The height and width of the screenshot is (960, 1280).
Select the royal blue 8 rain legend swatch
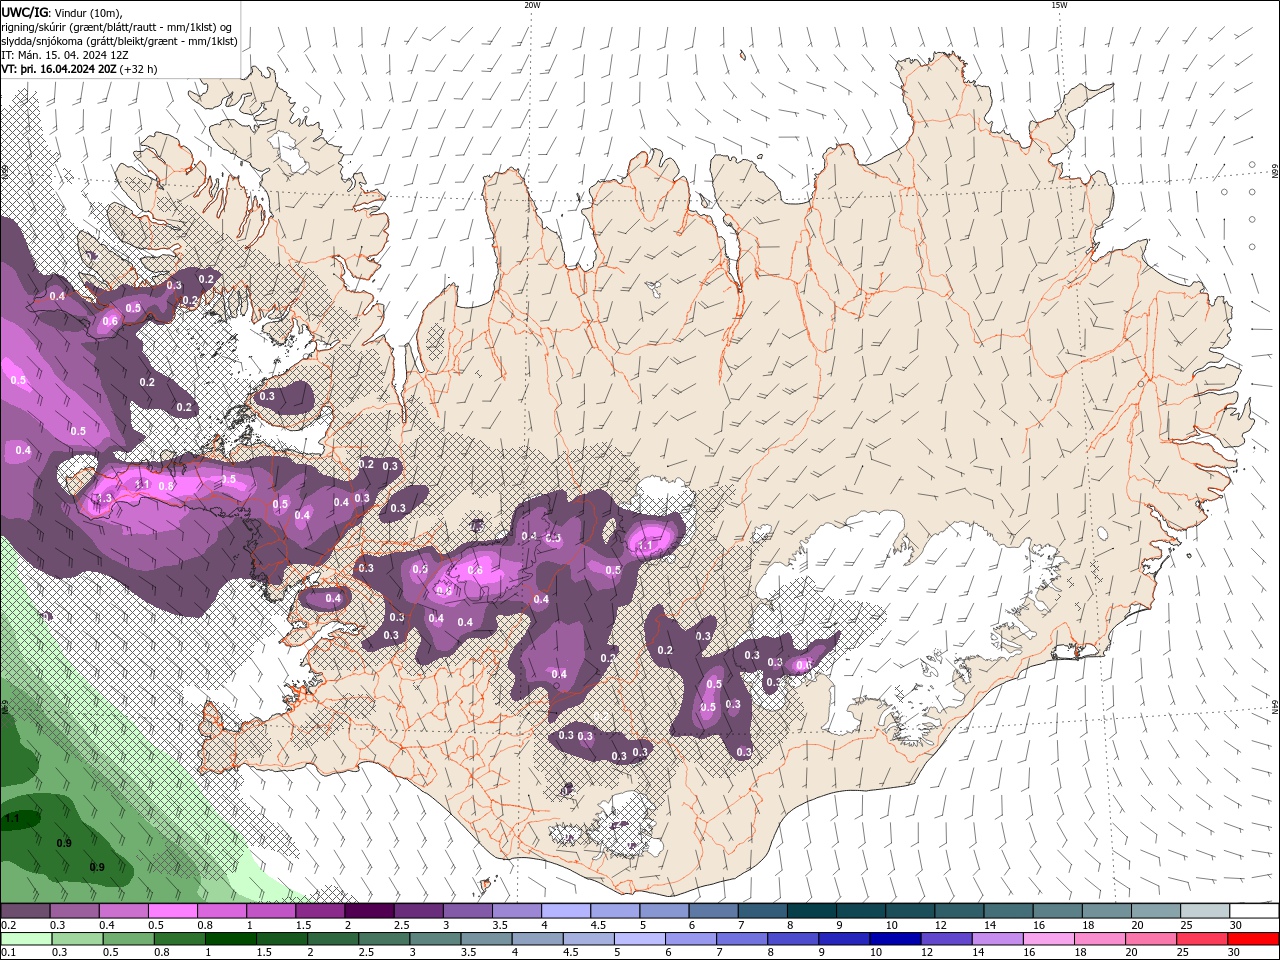[793, 938]
